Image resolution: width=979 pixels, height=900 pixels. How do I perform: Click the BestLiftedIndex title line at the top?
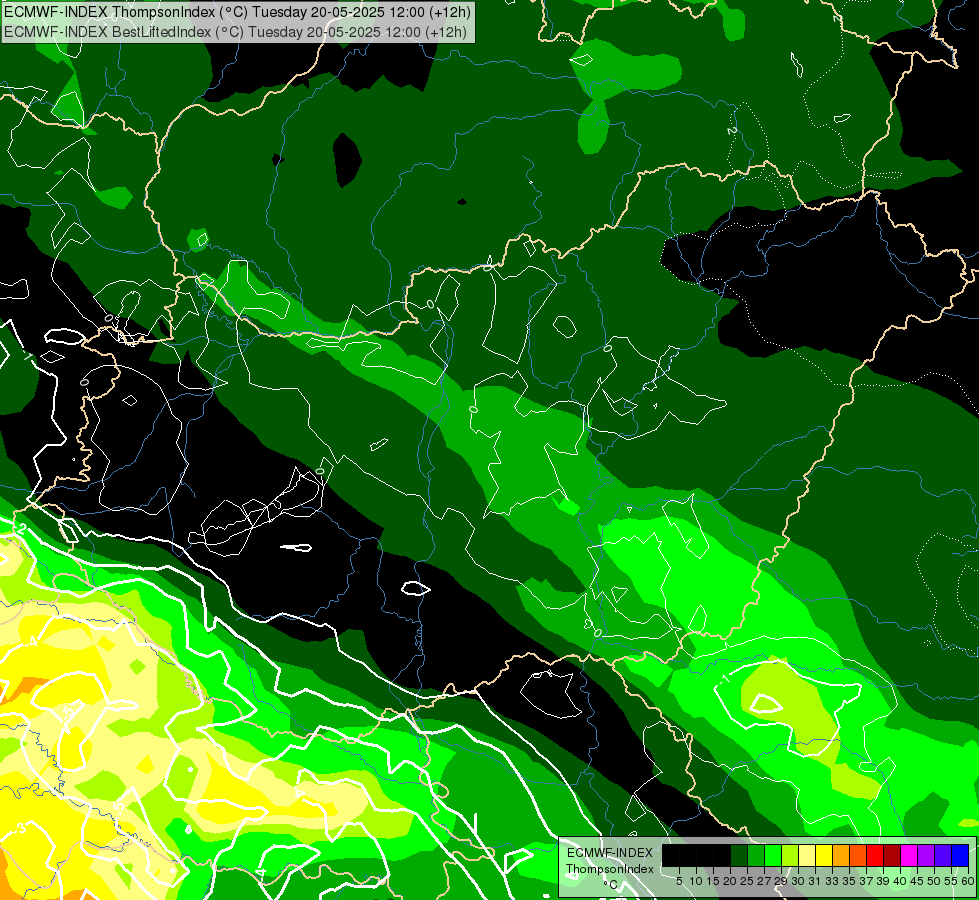point(235,32)
